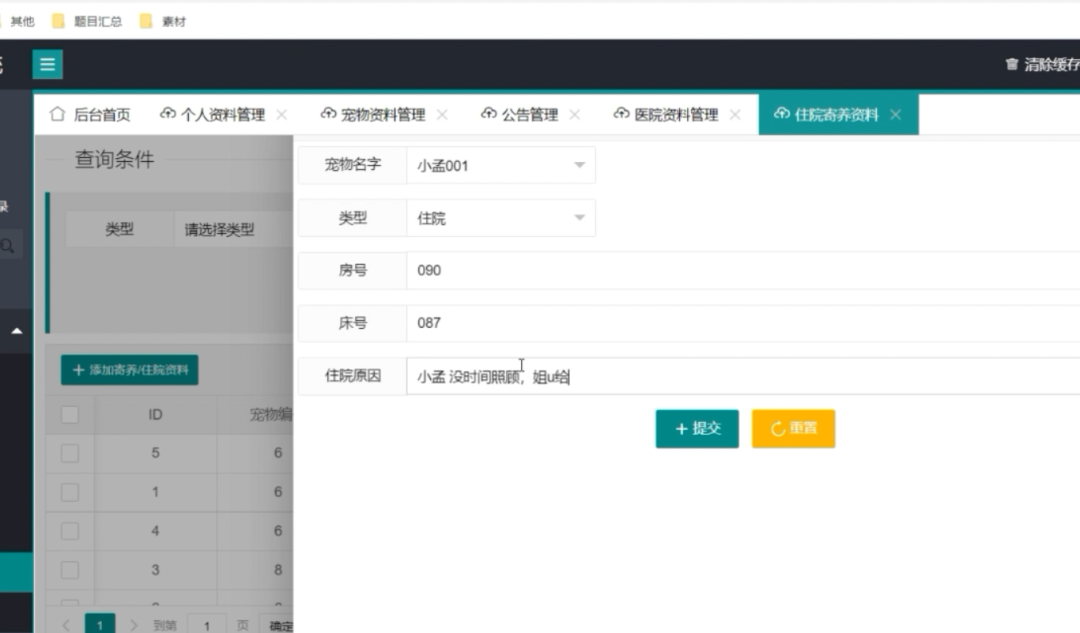Click the search magnifier icon in sidebar
Image resolution: width=1080 pixels, height=633 pixels.
click(8, 246)
